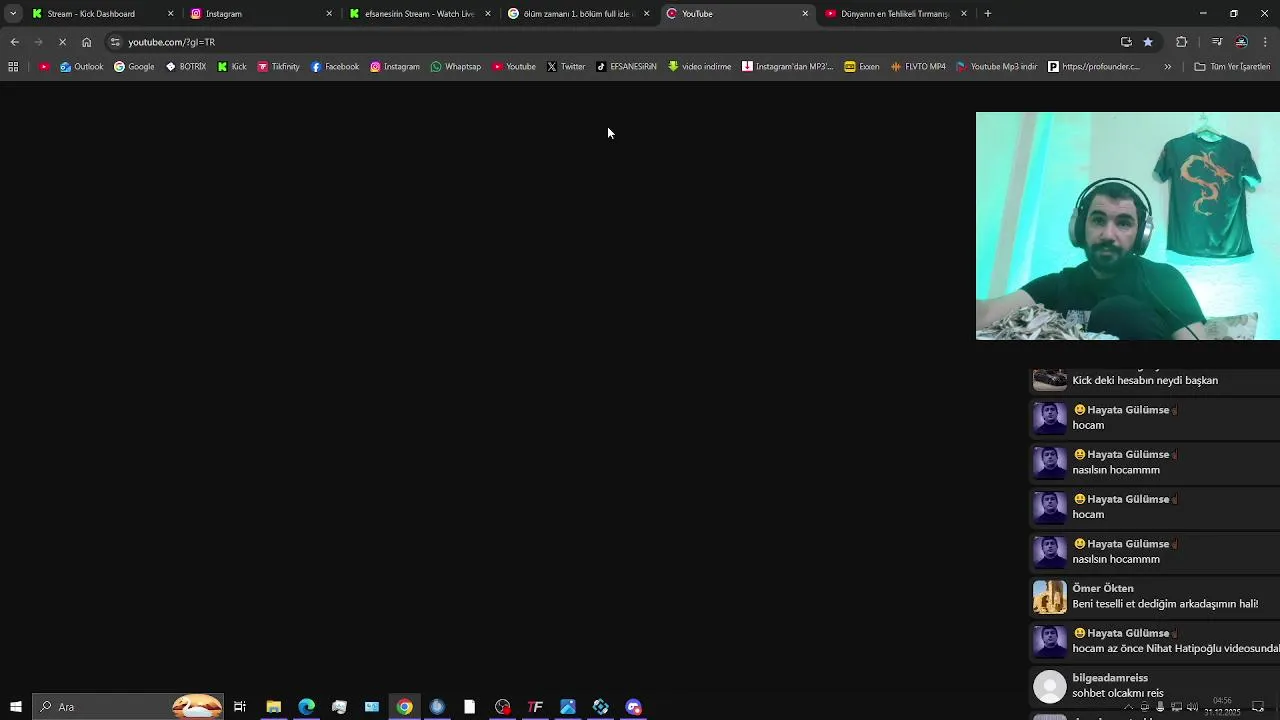Launch Microsoft Edge from the taskbar
Screen dimensions: 1280x720
306,707
